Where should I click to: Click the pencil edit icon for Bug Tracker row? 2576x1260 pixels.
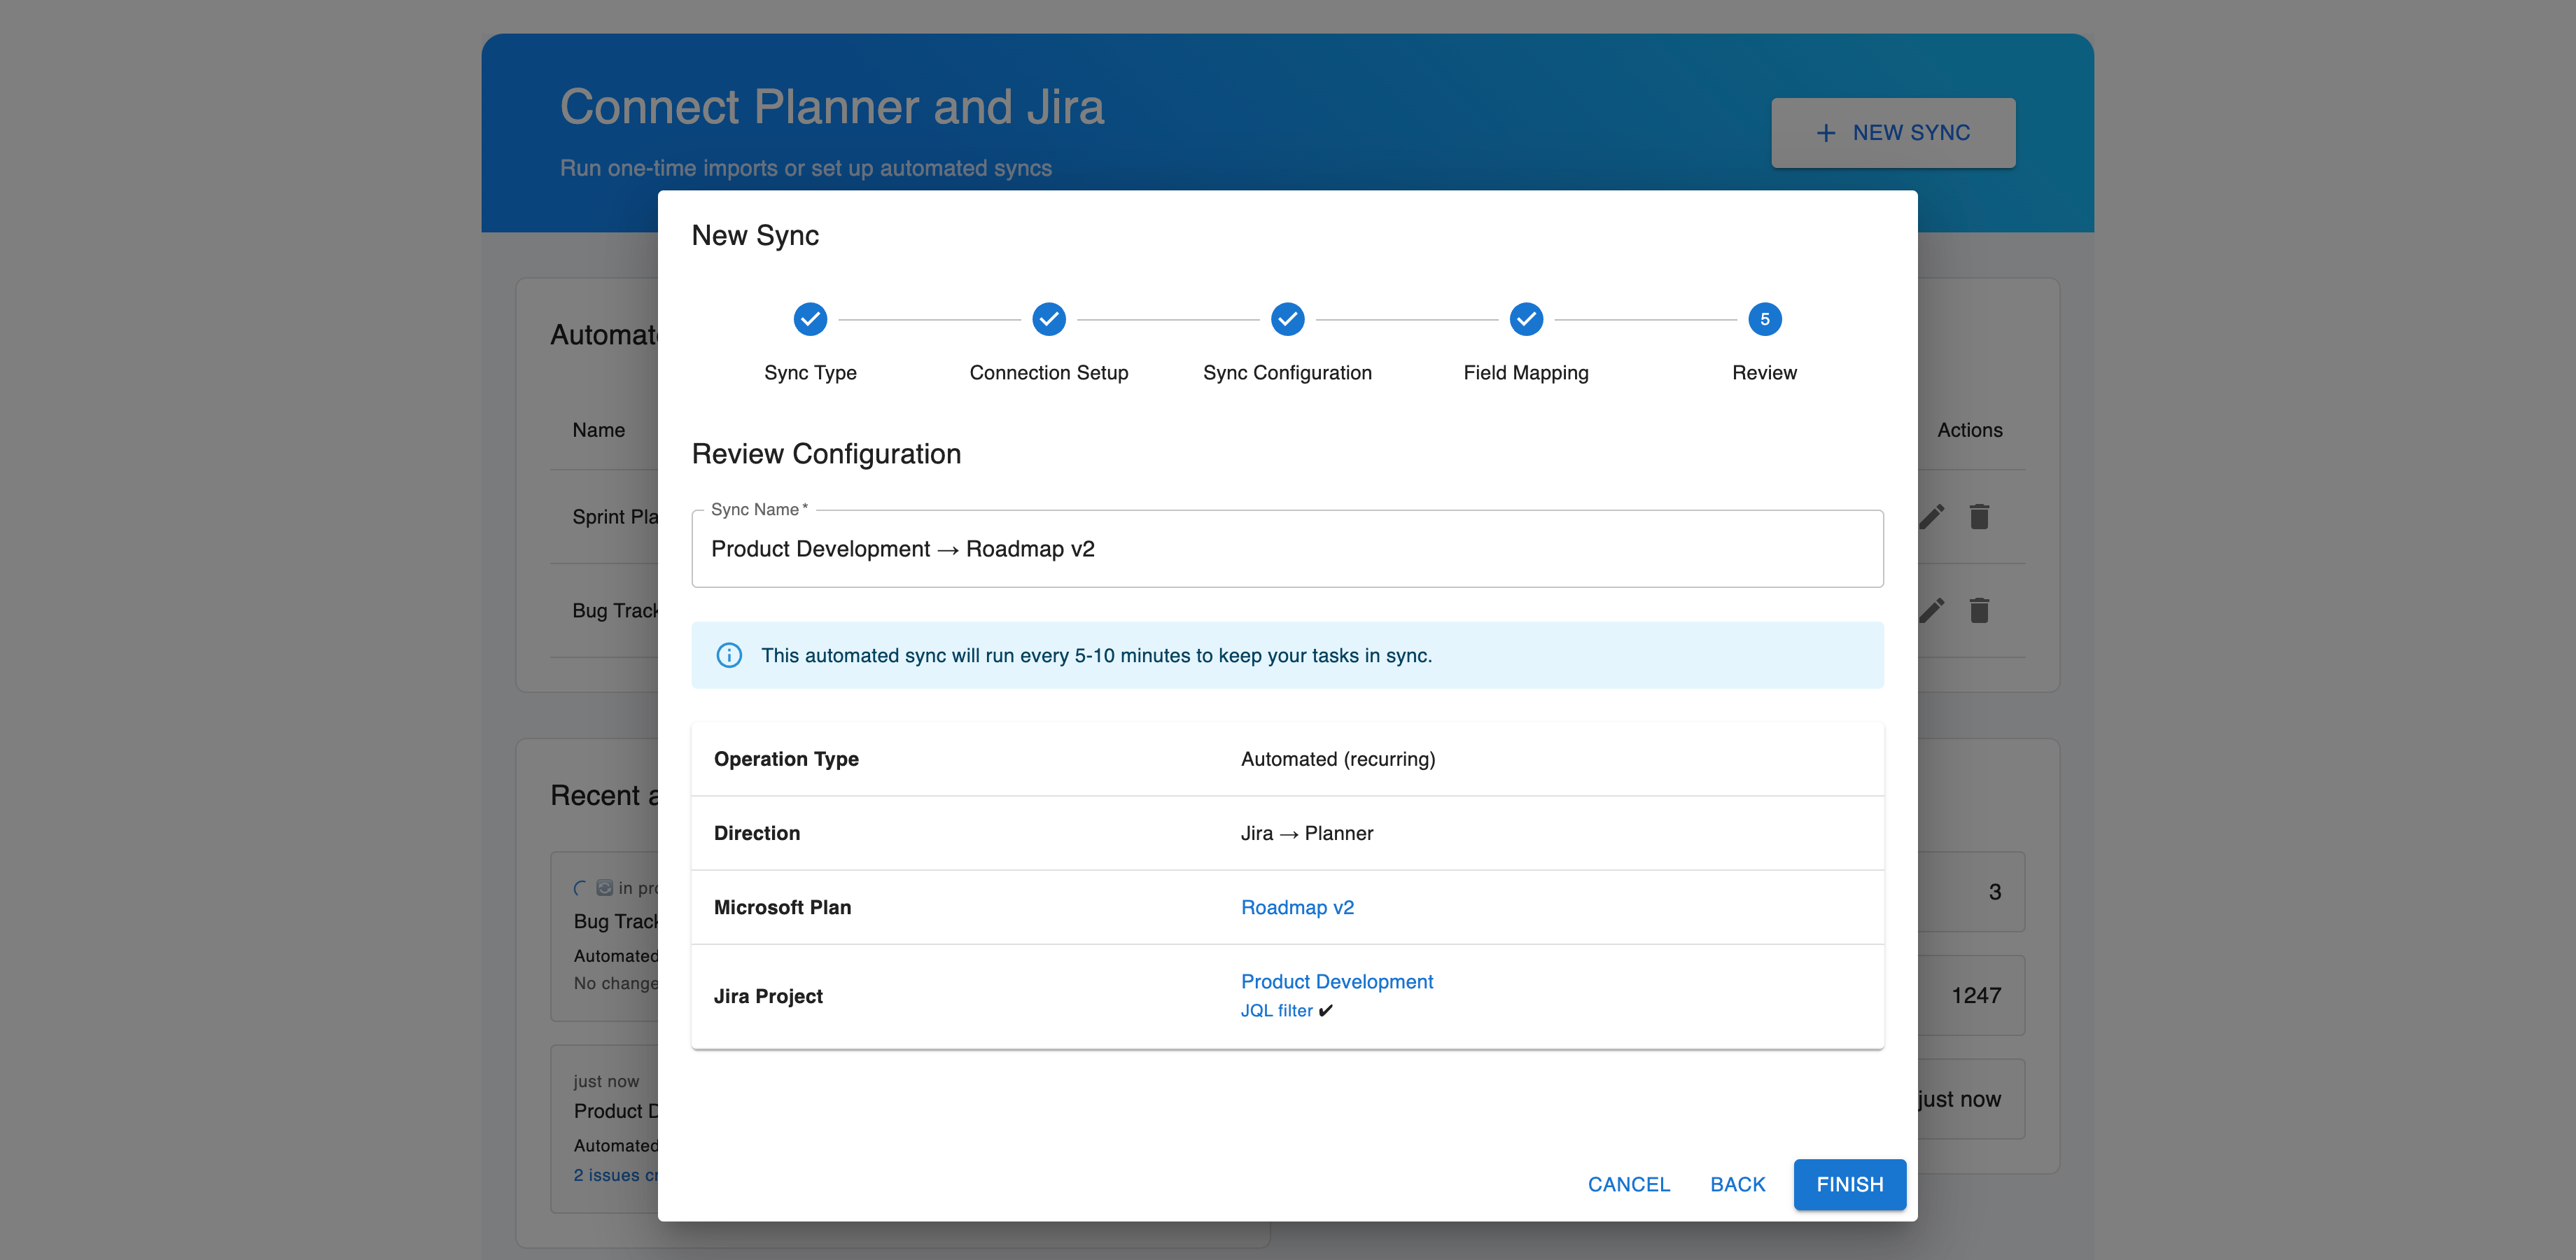coord(1932,610)
